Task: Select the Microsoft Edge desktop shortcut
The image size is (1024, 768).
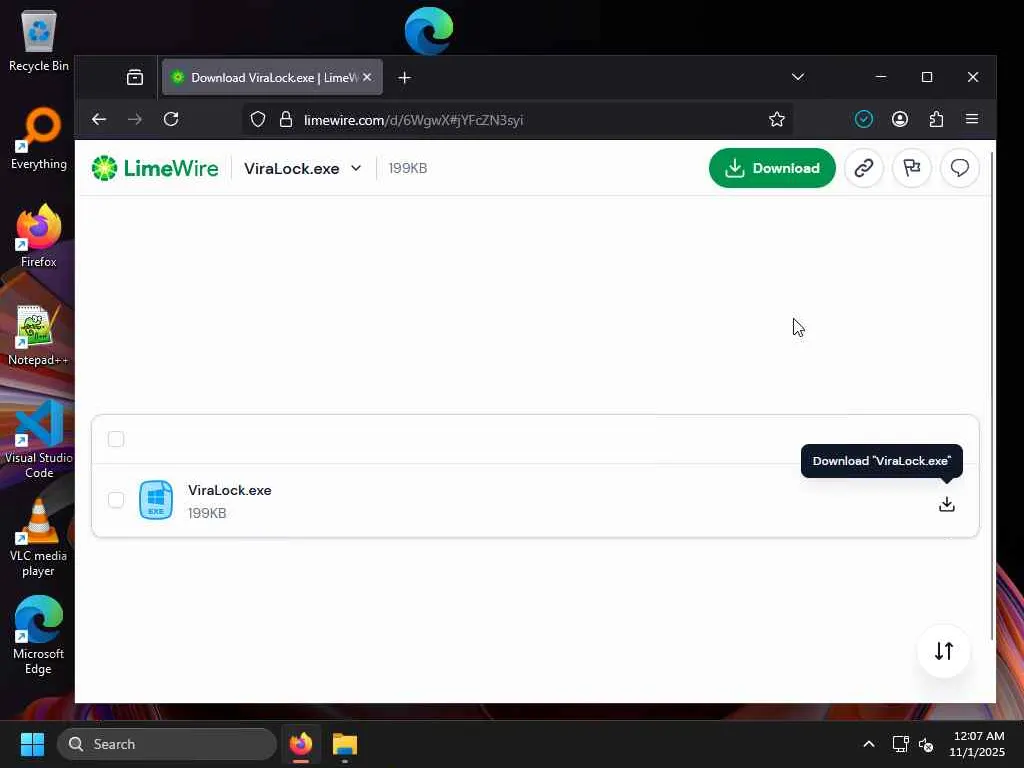Action: [x=39, y=636]
